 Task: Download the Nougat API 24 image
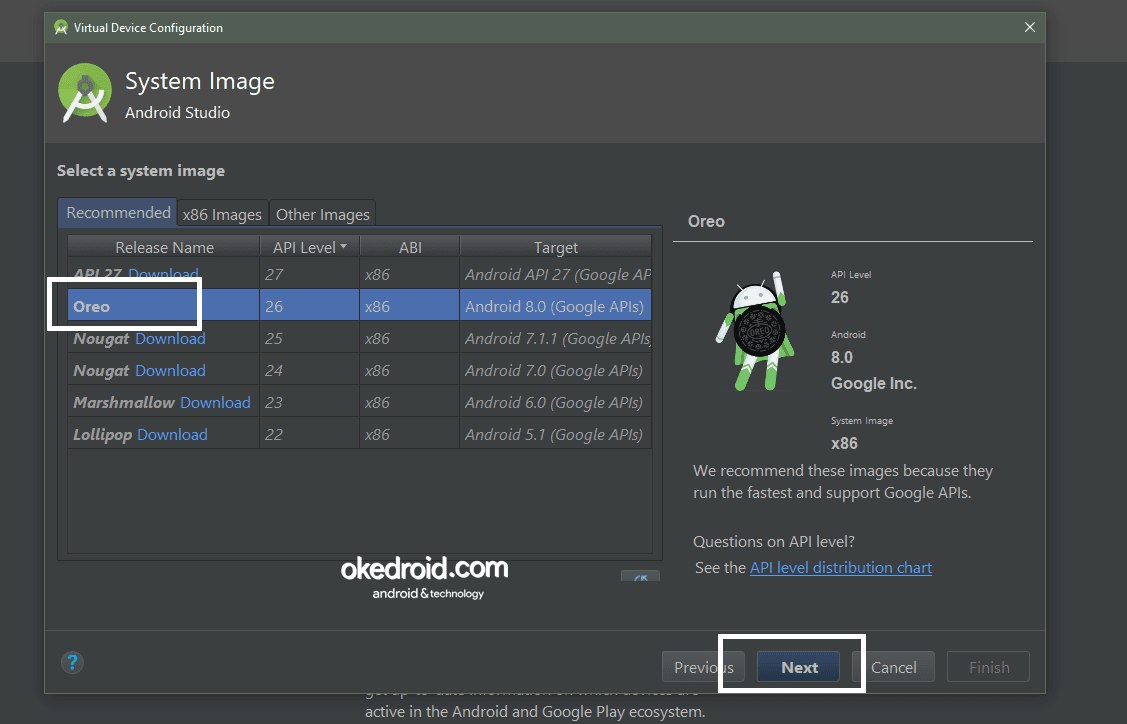(170, 370)
